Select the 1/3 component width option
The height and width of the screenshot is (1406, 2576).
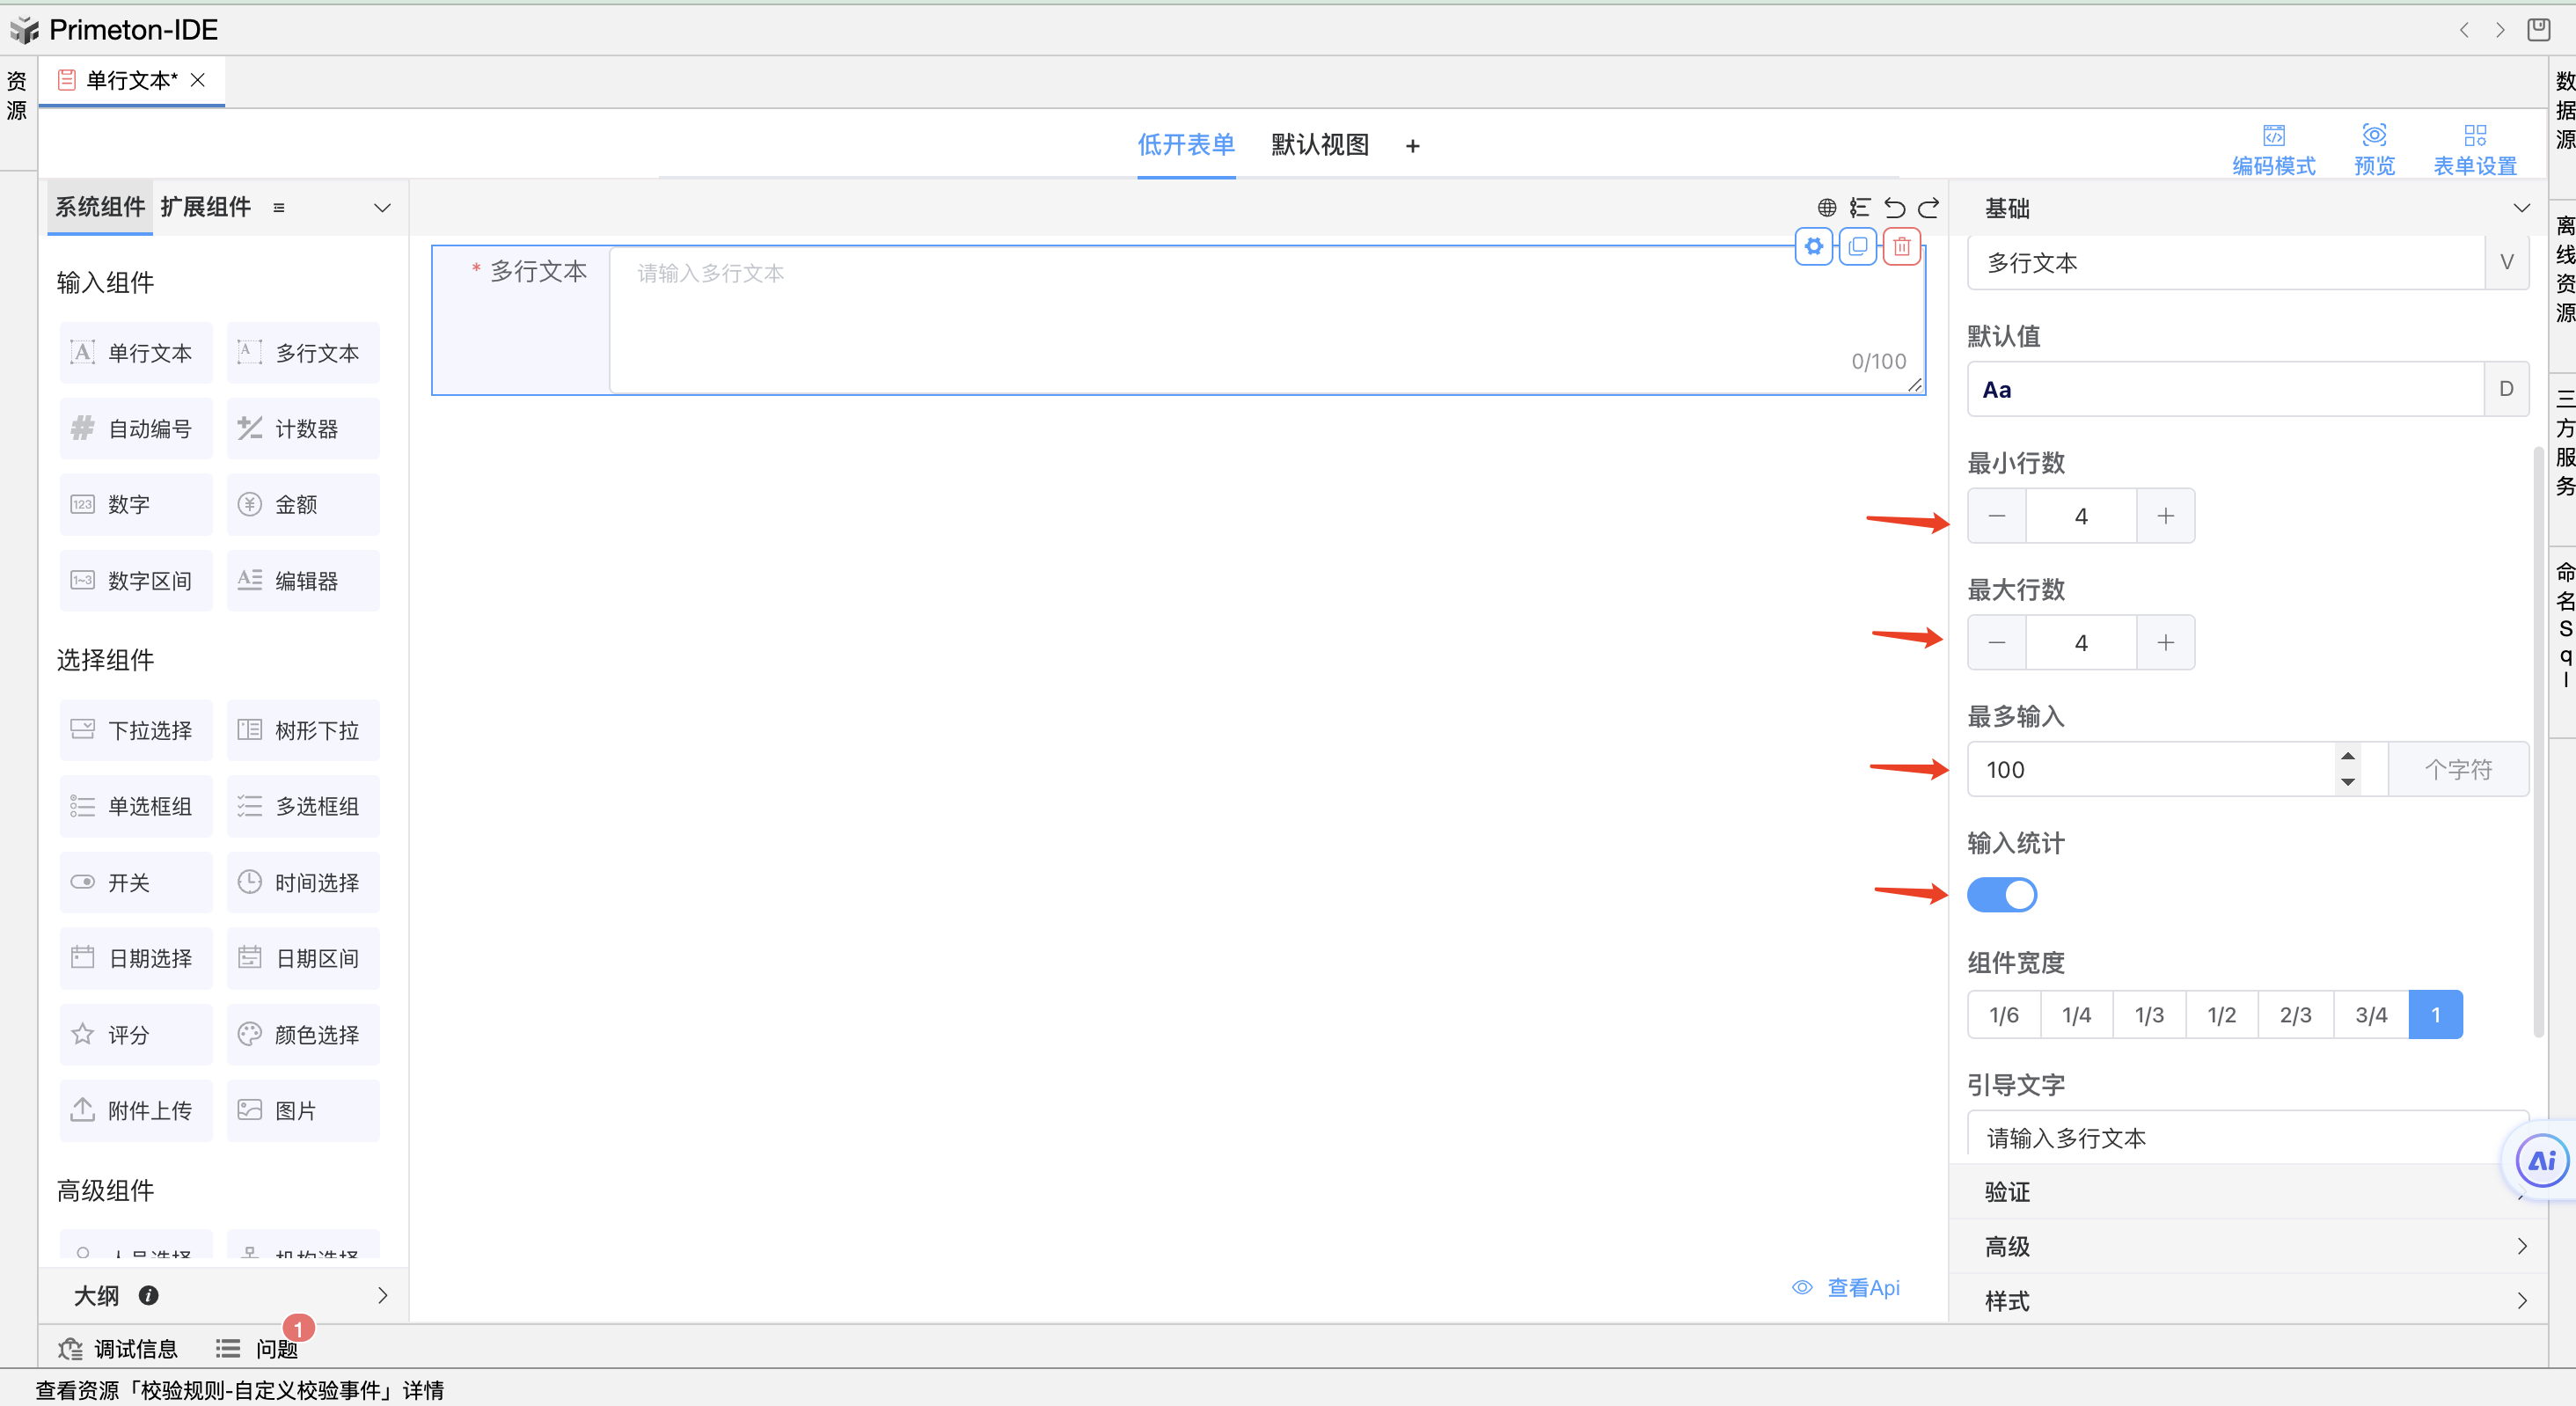[2148, 1015]
